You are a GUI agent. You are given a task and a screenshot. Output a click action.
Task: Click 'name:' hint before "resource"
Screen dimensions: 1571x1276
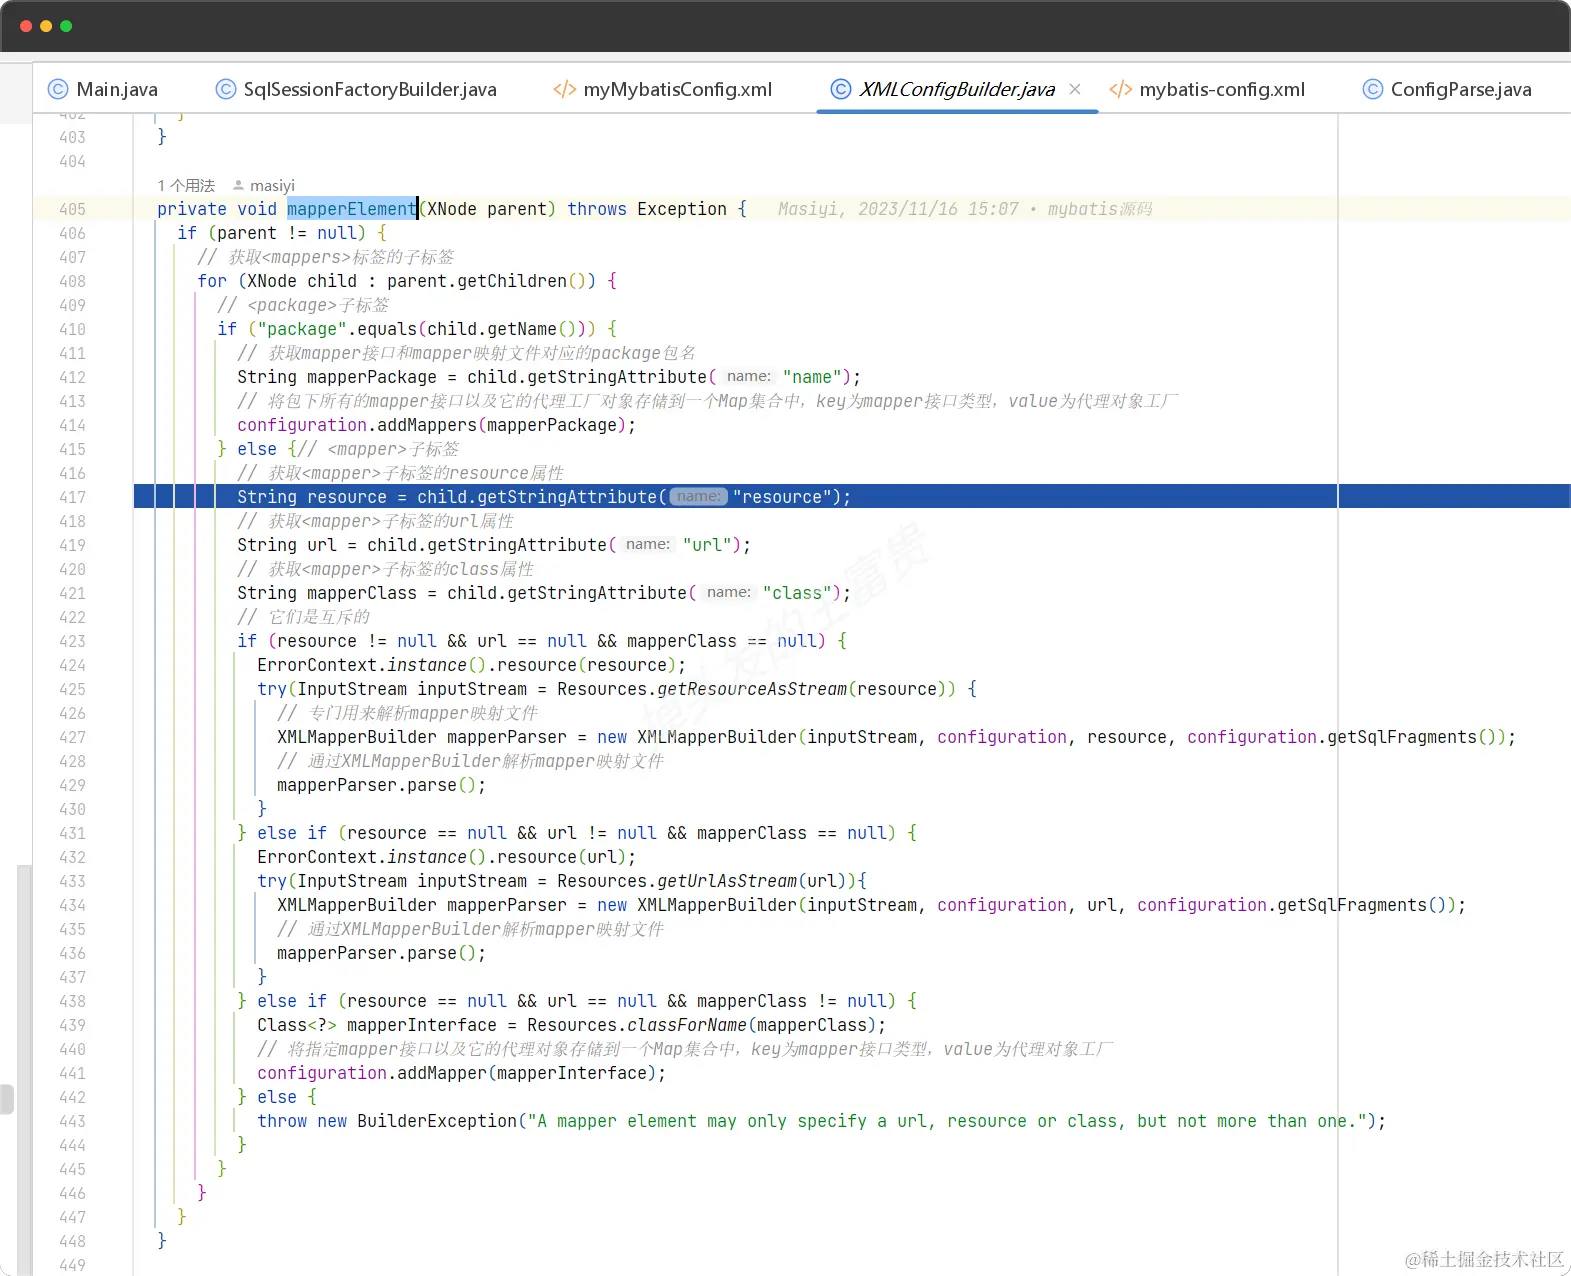698,497
